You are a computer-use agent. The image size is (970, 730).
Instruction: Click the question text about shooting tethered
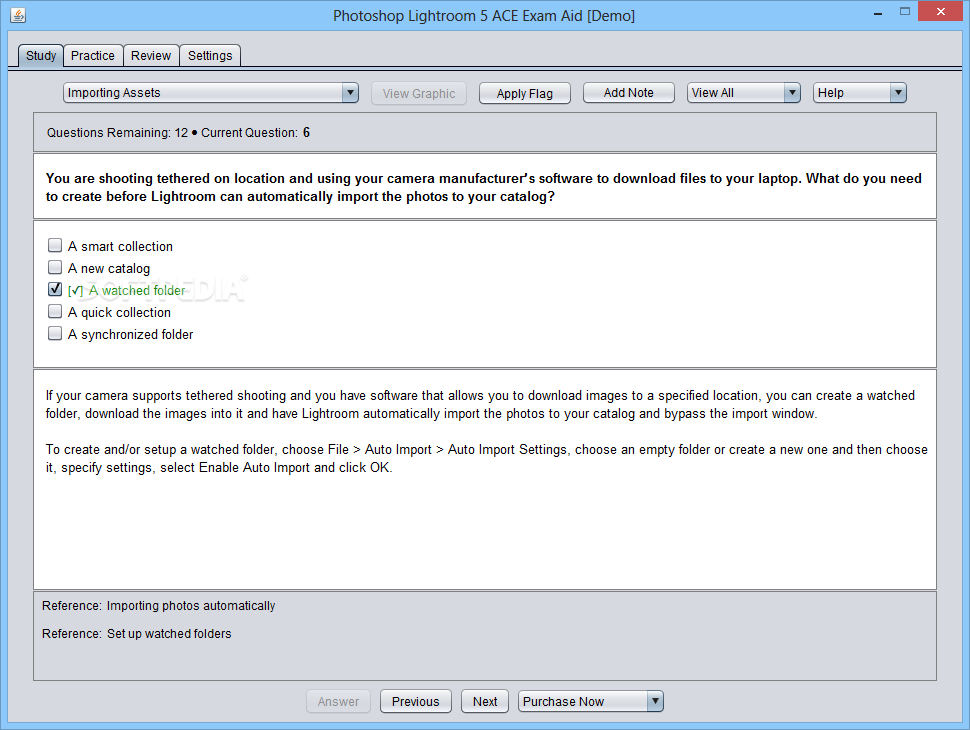pyautogui.click(x=484, y=187)
